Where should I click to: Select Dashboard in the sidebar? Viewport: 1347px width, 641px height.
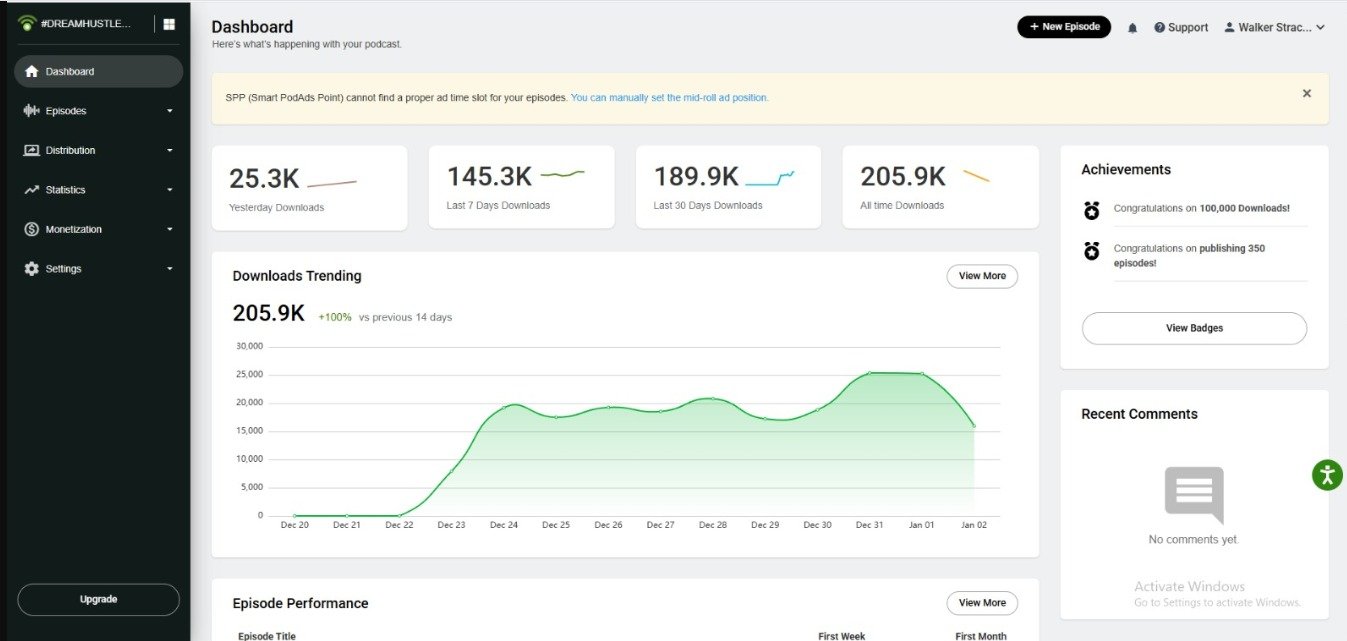point(98,72)
